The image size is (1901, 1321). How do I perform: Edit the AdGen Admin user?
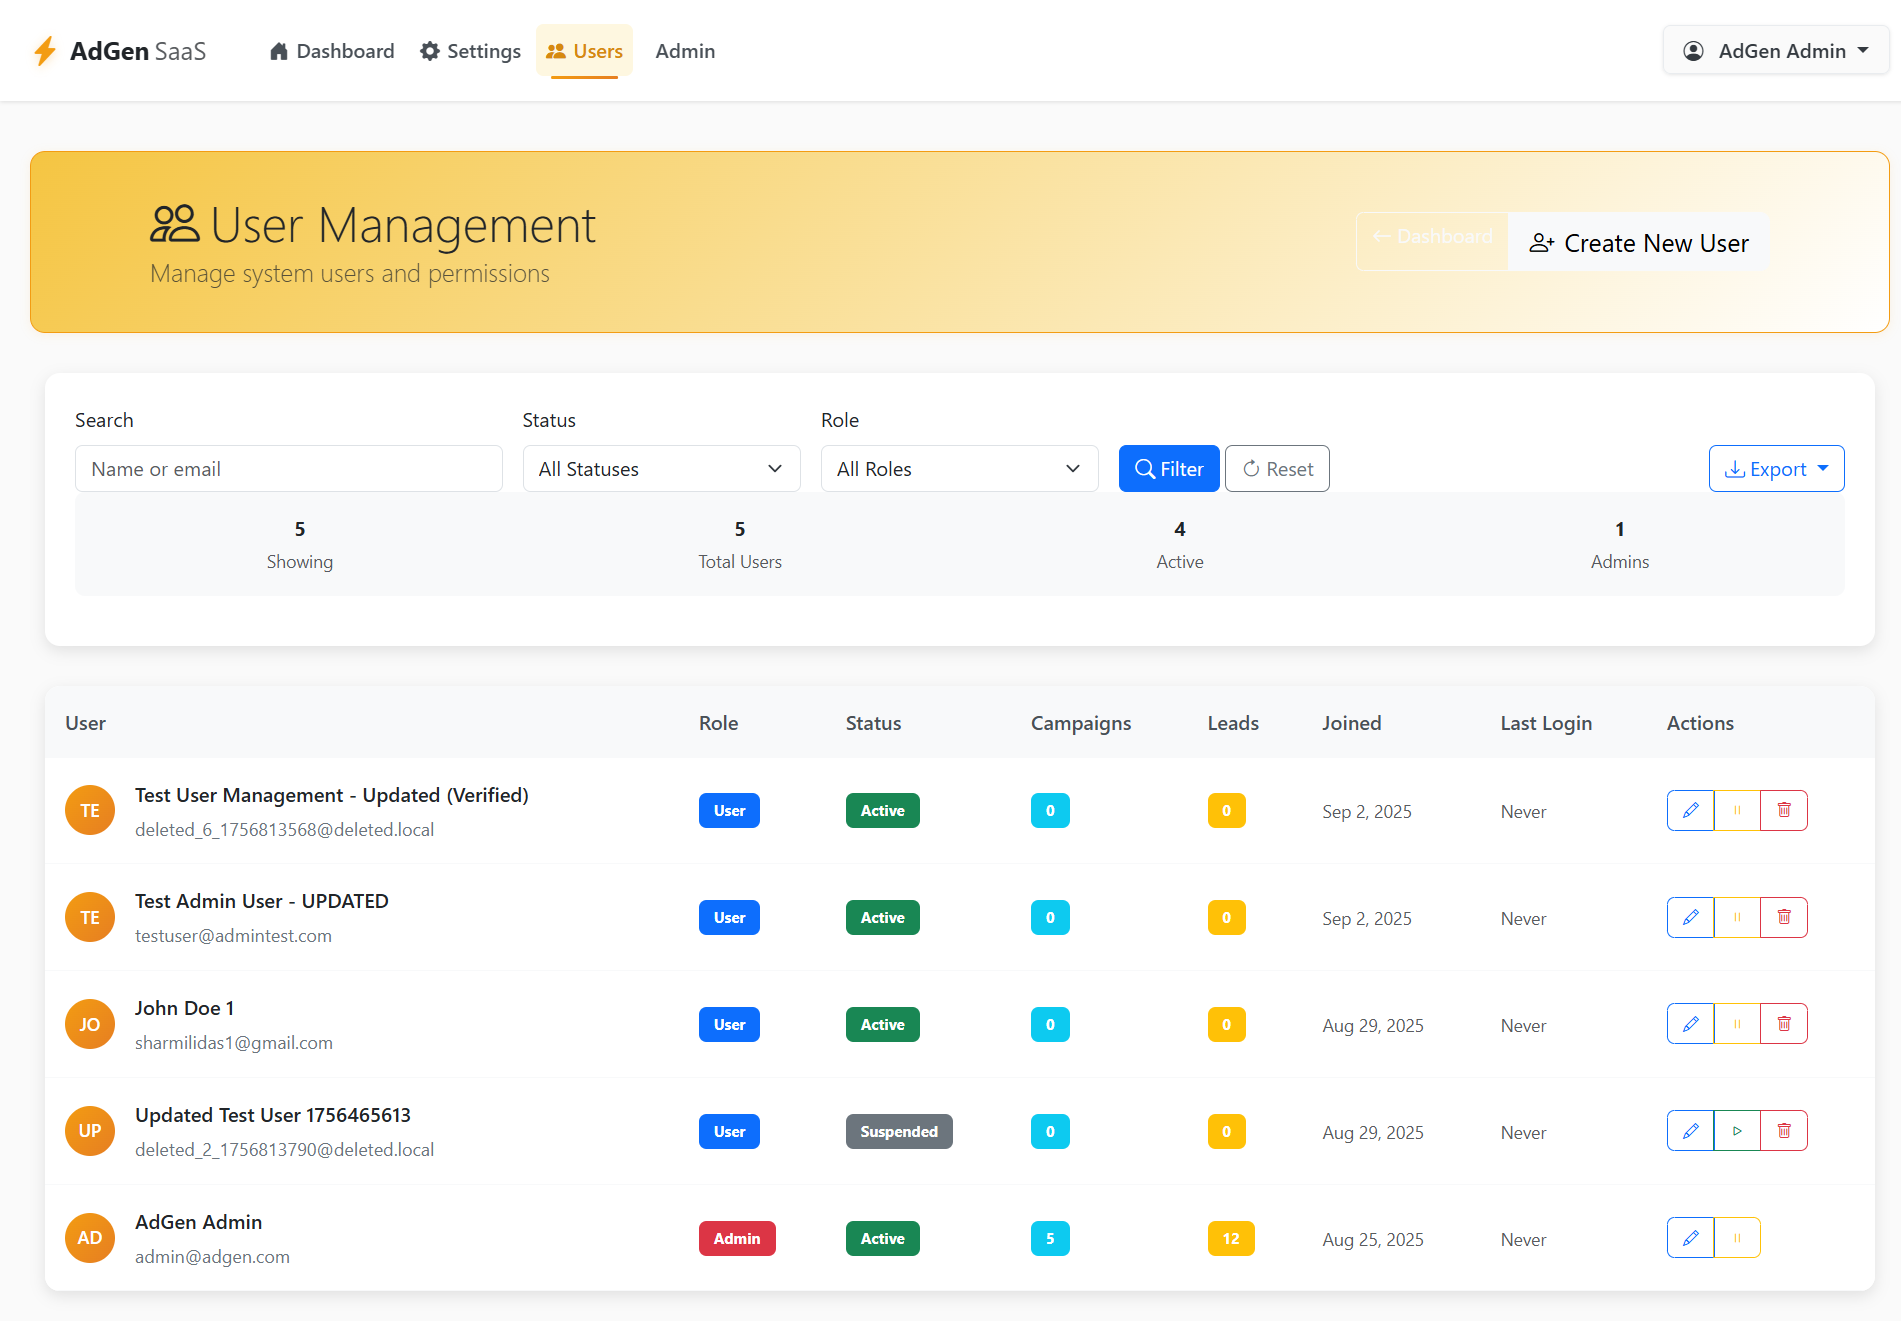click(x=1690, y=1238)
